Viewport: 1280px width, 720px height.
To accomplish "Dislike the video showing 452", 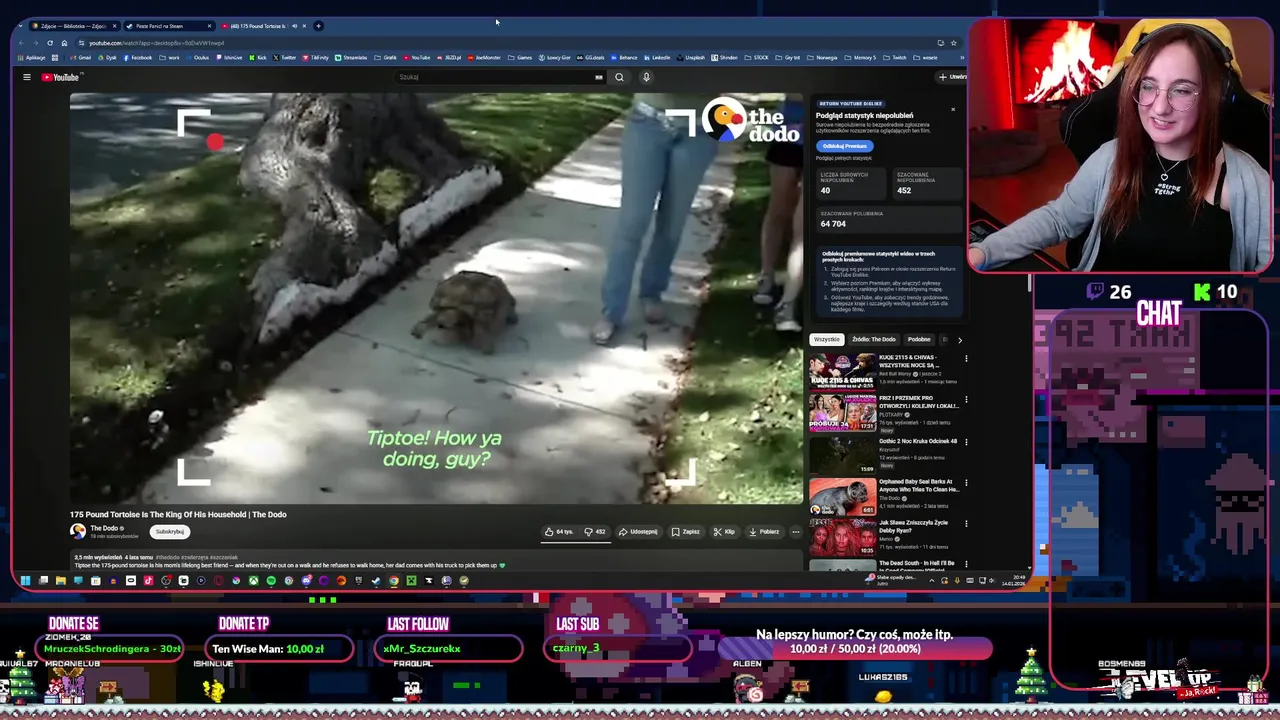I will pyautogui.click(x=595, y=532).
